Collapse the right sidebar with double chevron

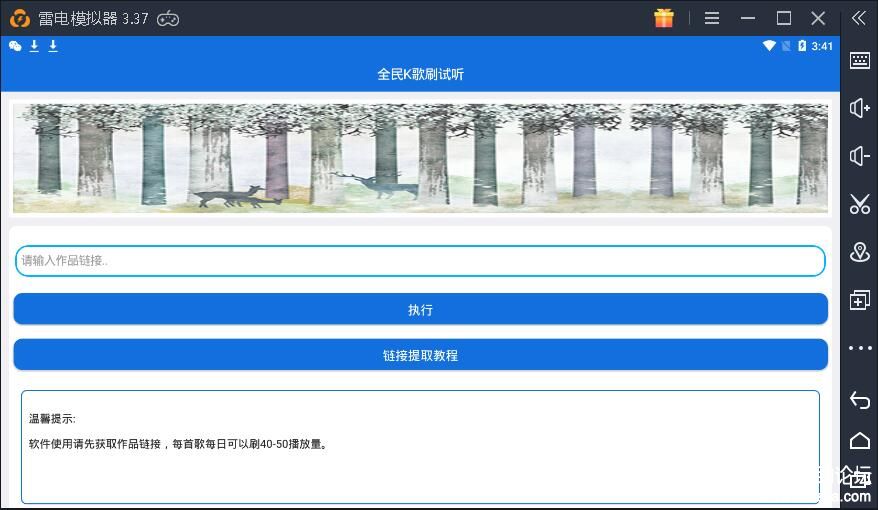pos(859,18)
